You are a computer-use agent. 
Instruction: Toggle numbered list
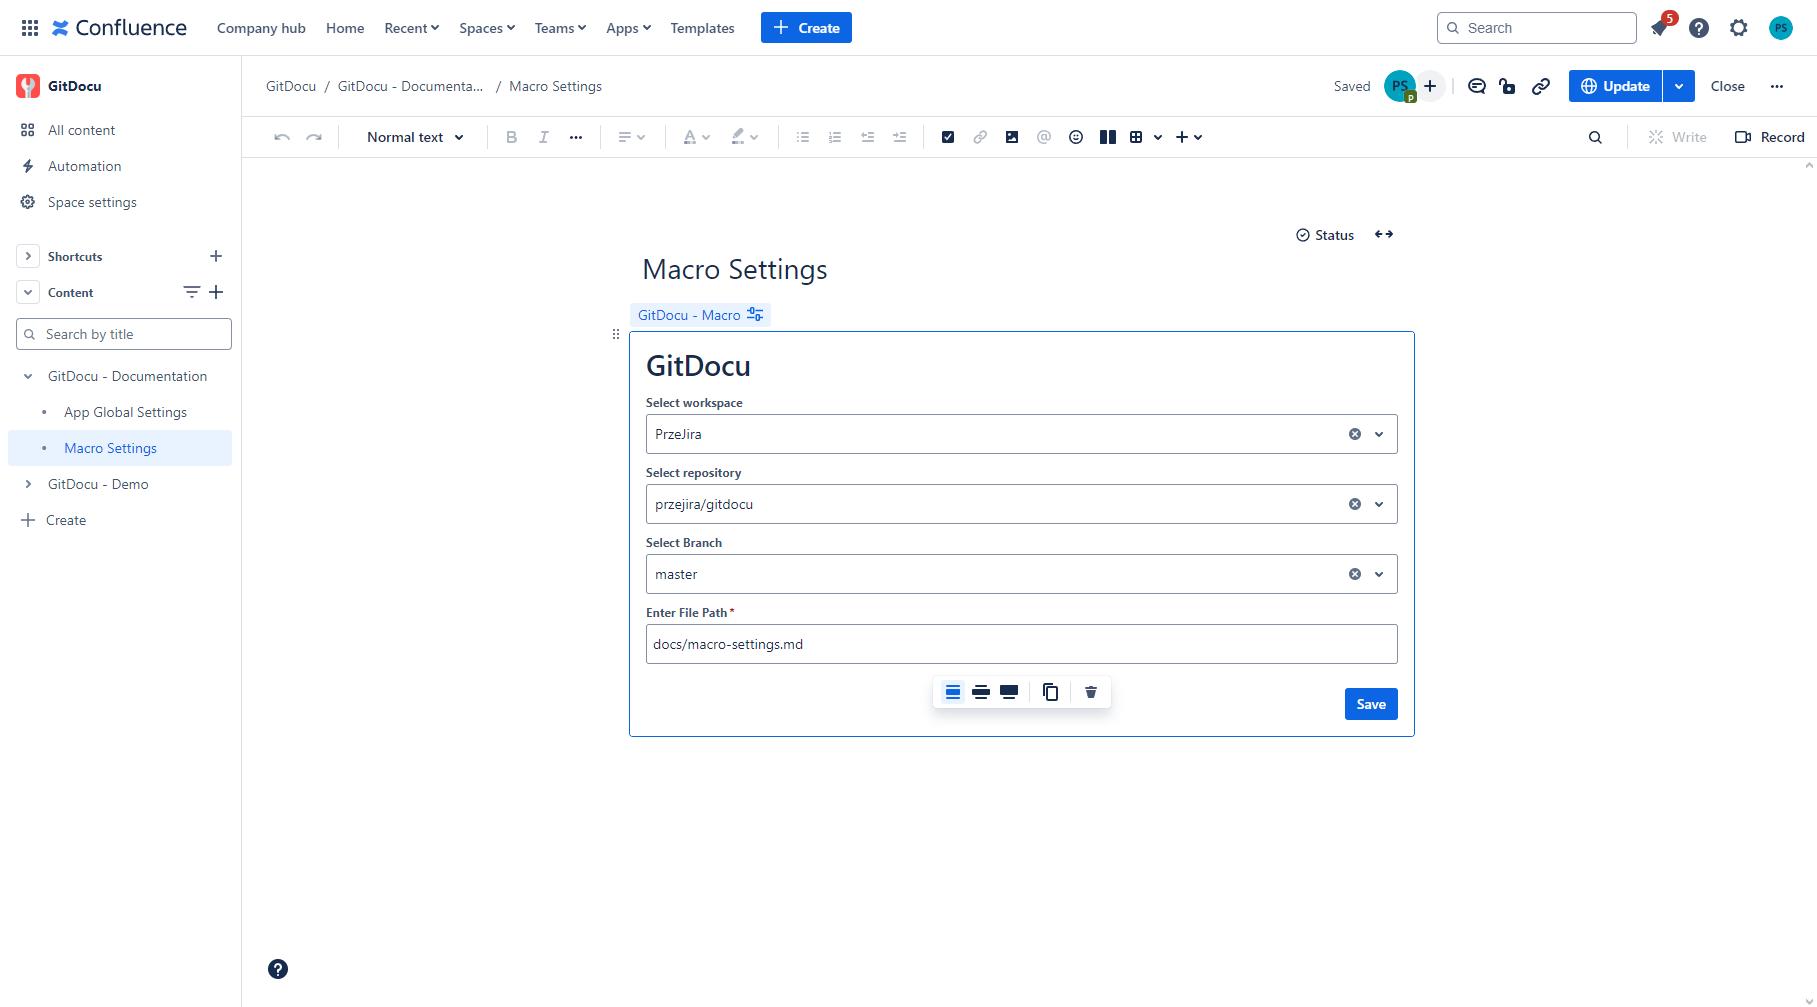coord(835,137)
